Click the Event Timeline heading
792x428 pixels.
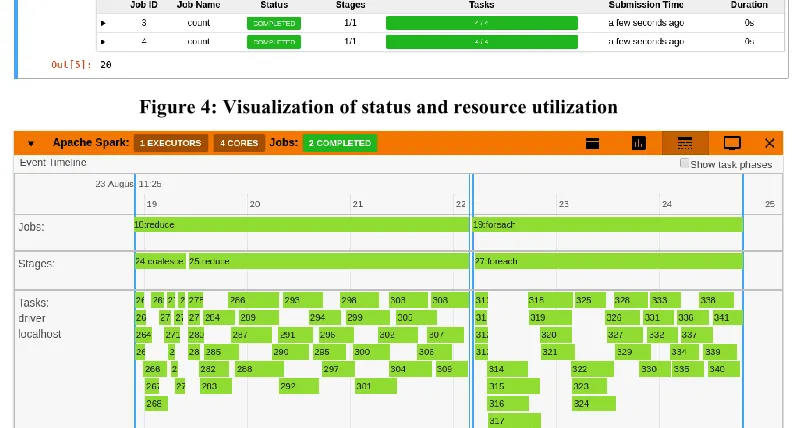(53, 163)
